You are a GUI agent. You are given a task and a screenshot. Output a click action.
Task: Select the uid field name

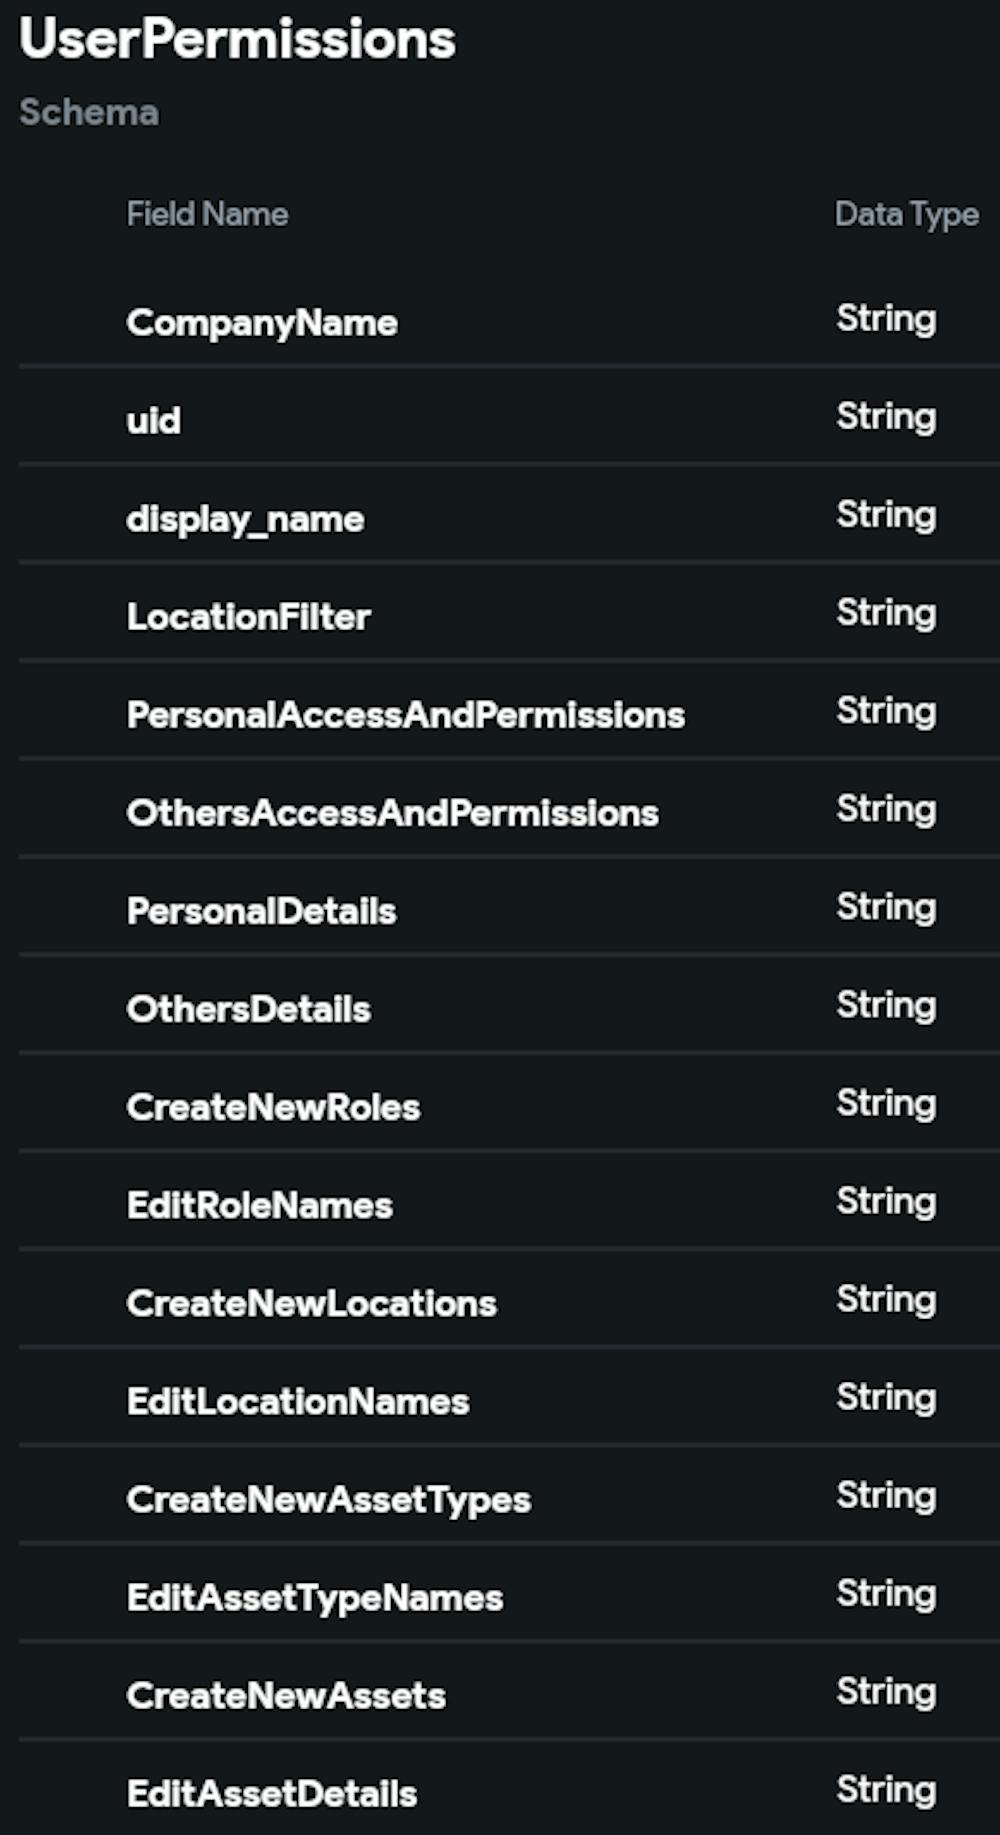pyautogui.click(x=154, y=420)
